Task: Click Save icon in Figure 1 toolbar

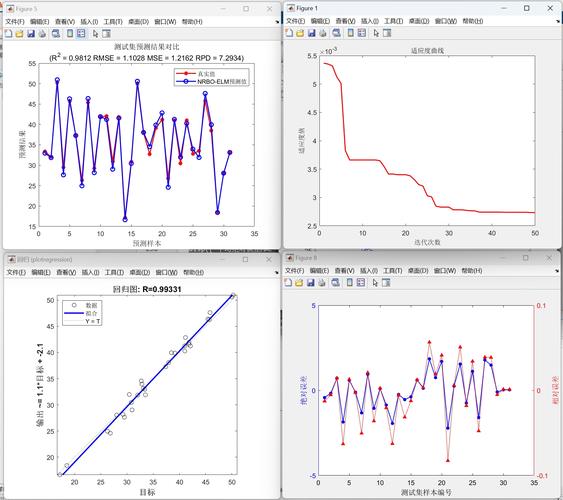Action: [x=311, y=33]
